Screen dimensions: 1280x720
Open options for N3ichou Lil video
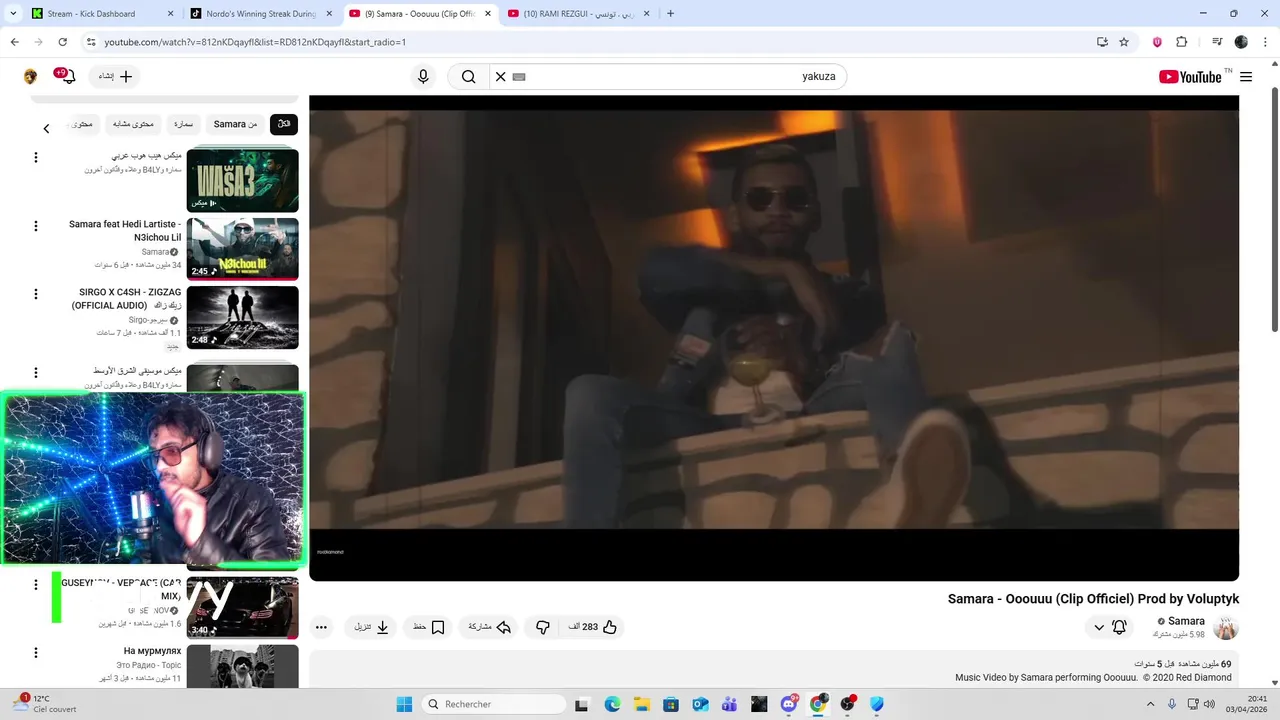coord(36,226)
